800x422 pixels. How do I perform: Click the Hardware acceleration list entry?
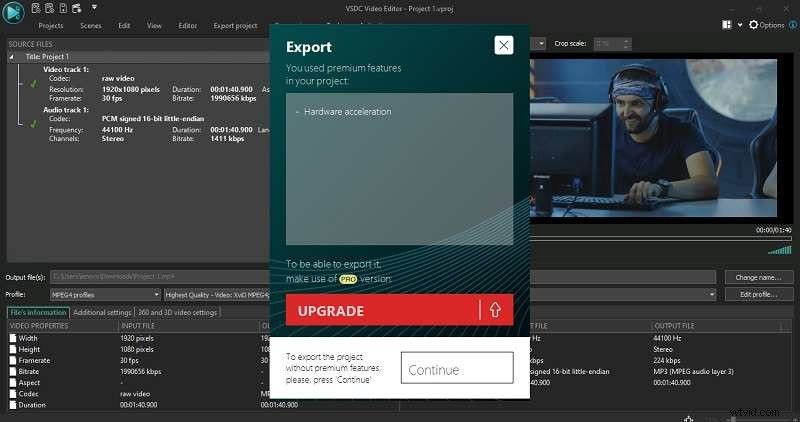pyautogui.click(x=347, y=112)
